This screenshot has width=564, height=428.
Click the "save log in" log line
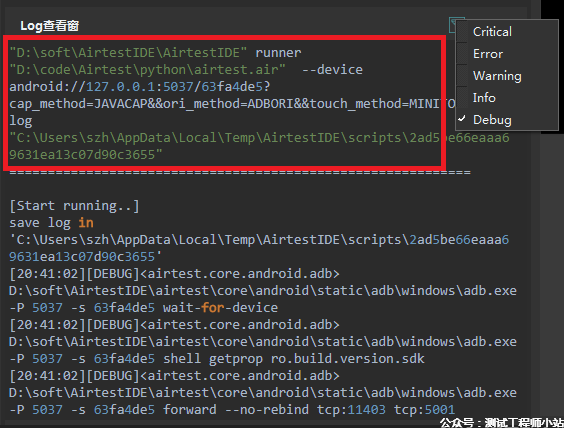pyautogui.click(x=51, y=223)
